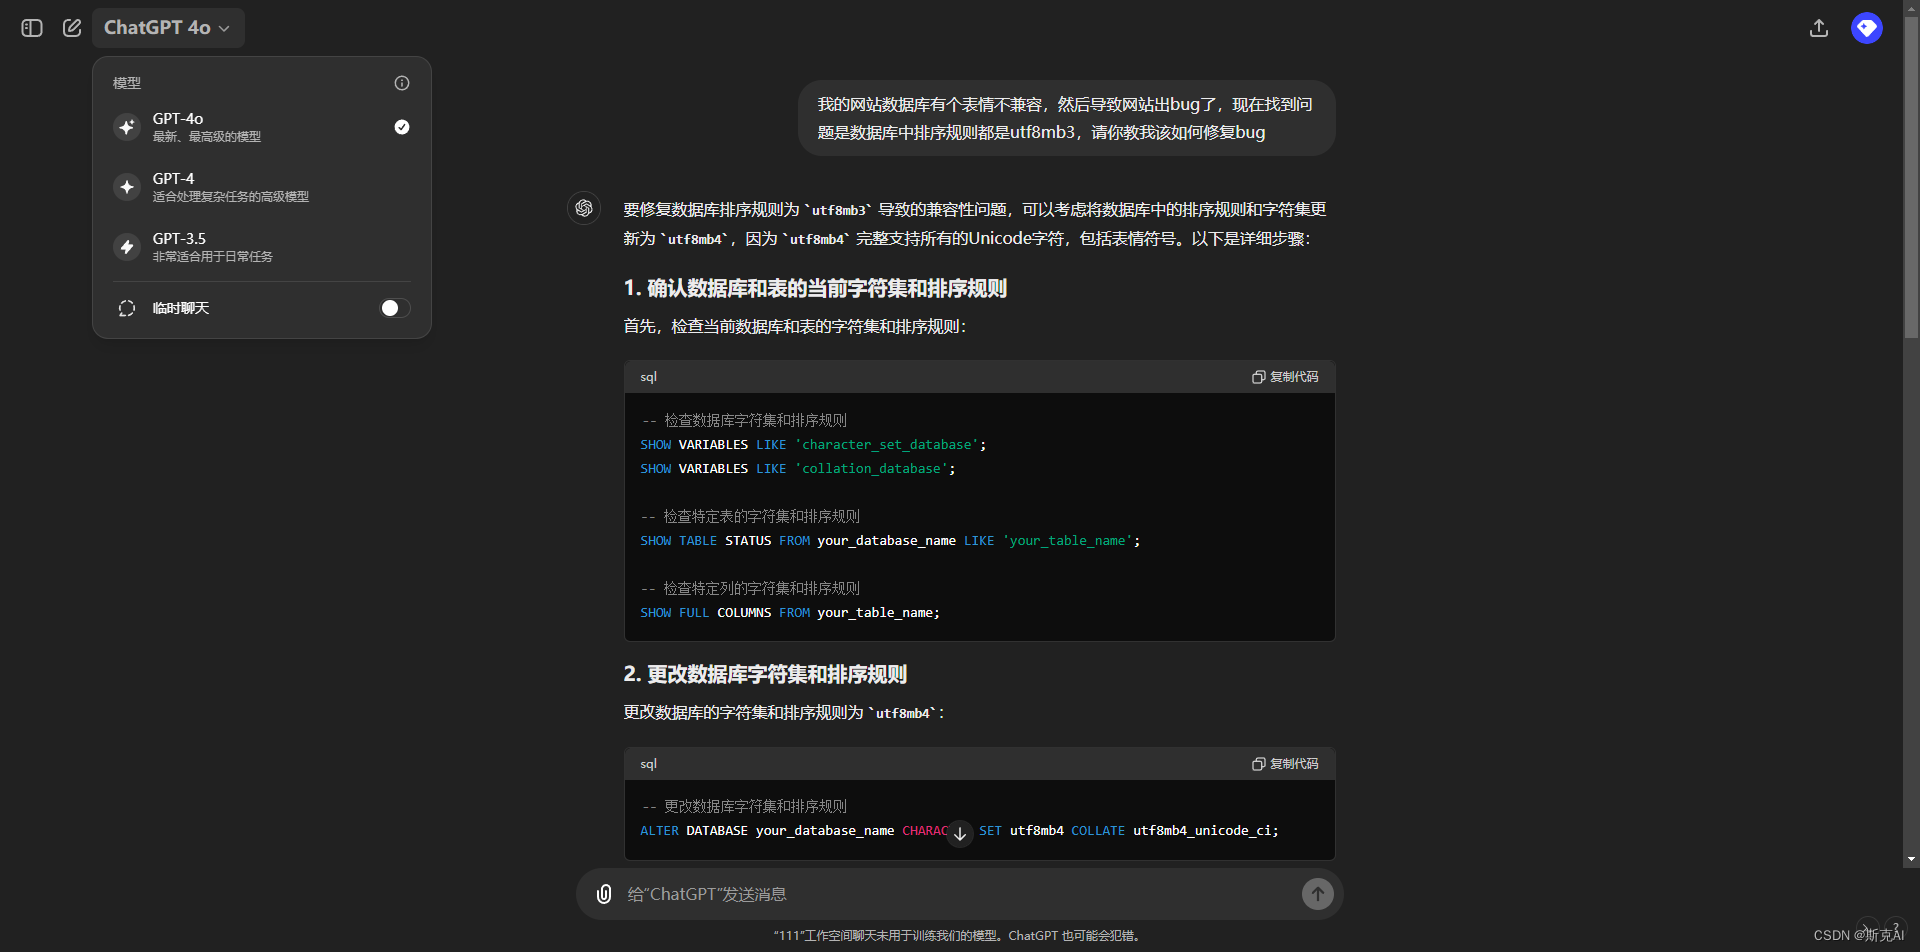Click the page vertical scrollbar thumb
This screenshot has height=952, width=1920.
1912,180
